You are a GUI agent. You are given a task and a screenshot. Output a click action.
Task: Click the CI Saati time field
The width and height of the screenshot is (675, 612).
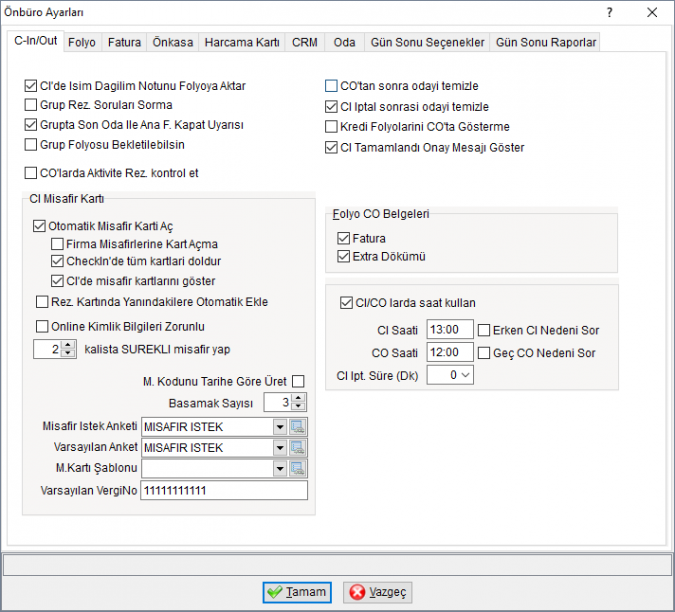click(450, 330)
